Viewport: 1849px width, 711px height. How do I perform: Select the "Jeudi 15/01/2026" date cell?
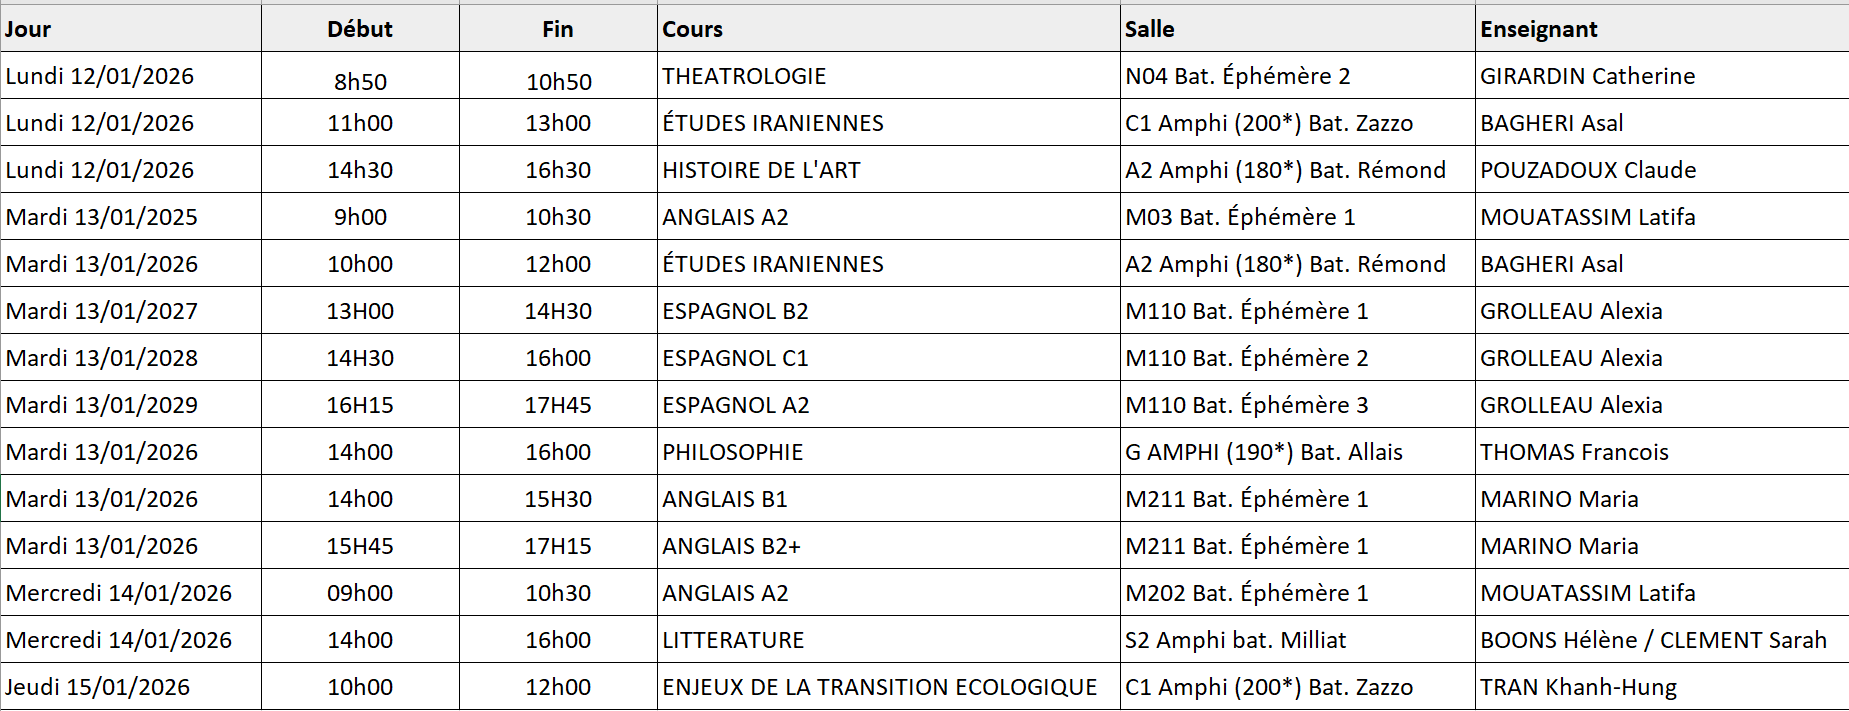(x=98, y=687)
